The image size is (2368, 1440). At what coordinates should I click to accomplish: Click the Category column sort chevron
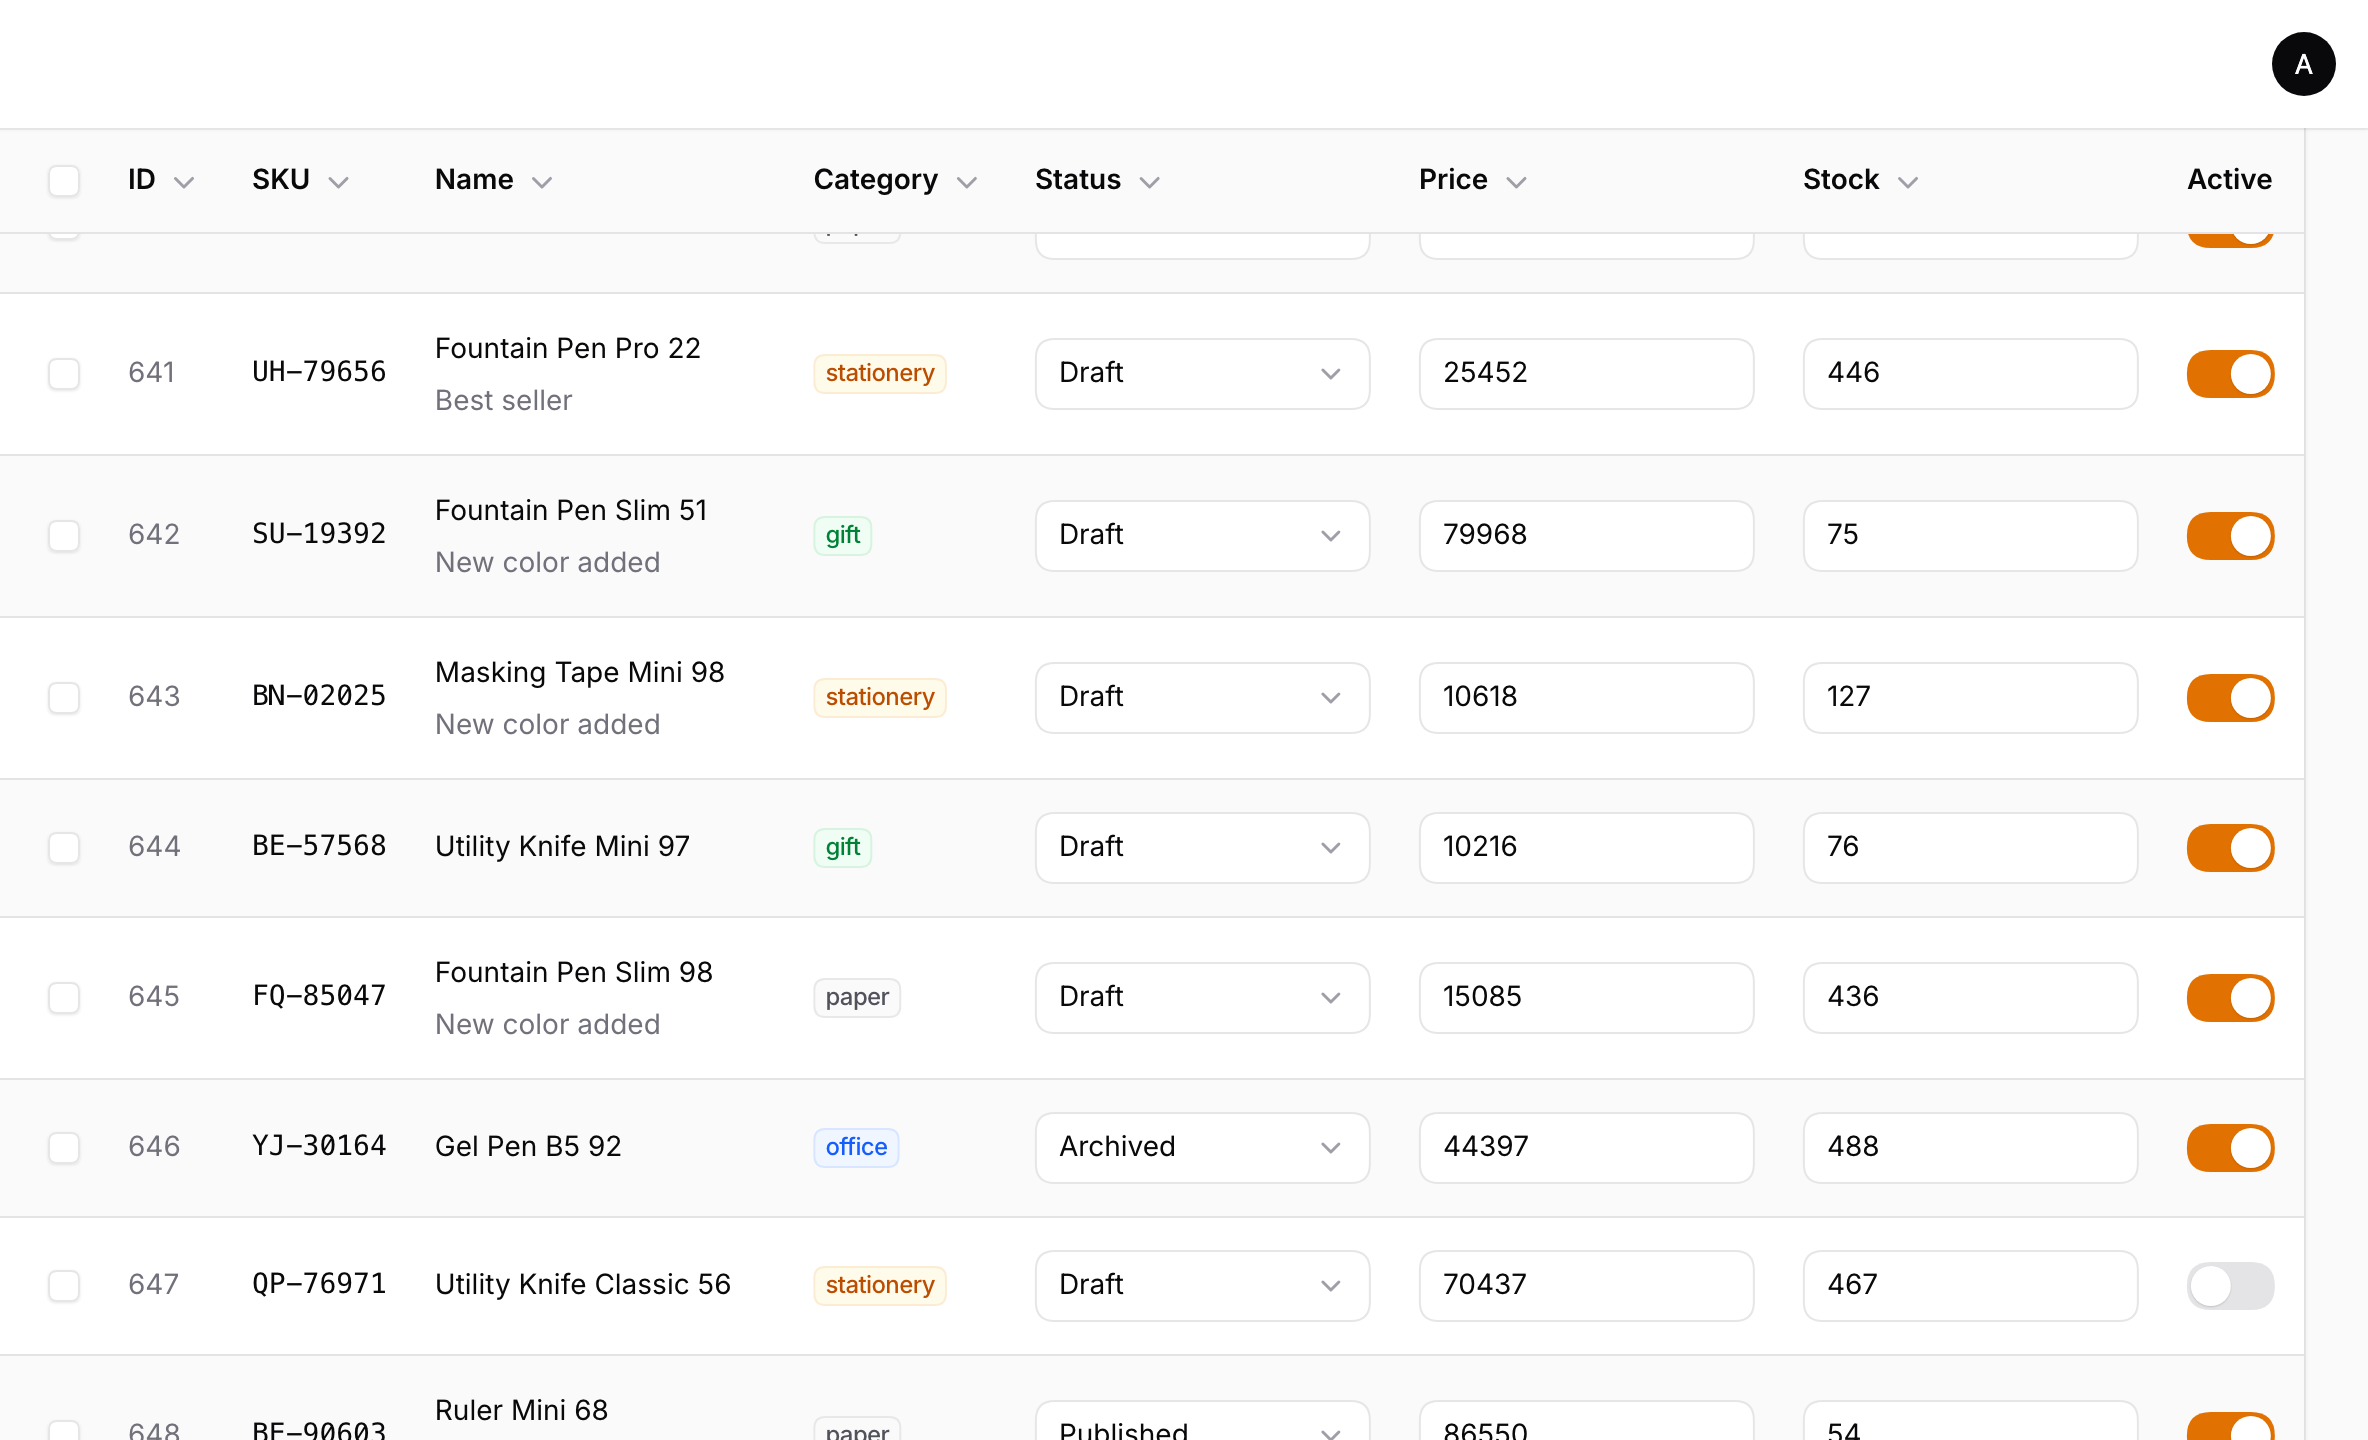click(966, 182)
